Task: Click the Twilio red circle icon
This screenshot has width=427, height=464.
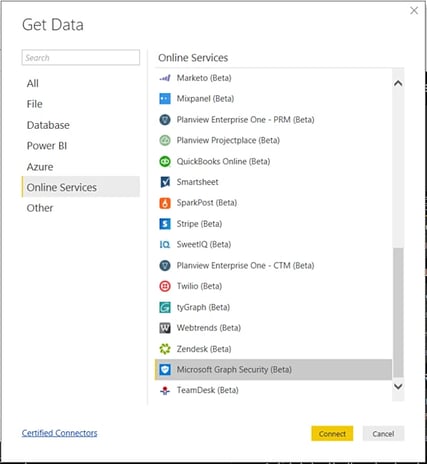Action: [x=165, y=286]
